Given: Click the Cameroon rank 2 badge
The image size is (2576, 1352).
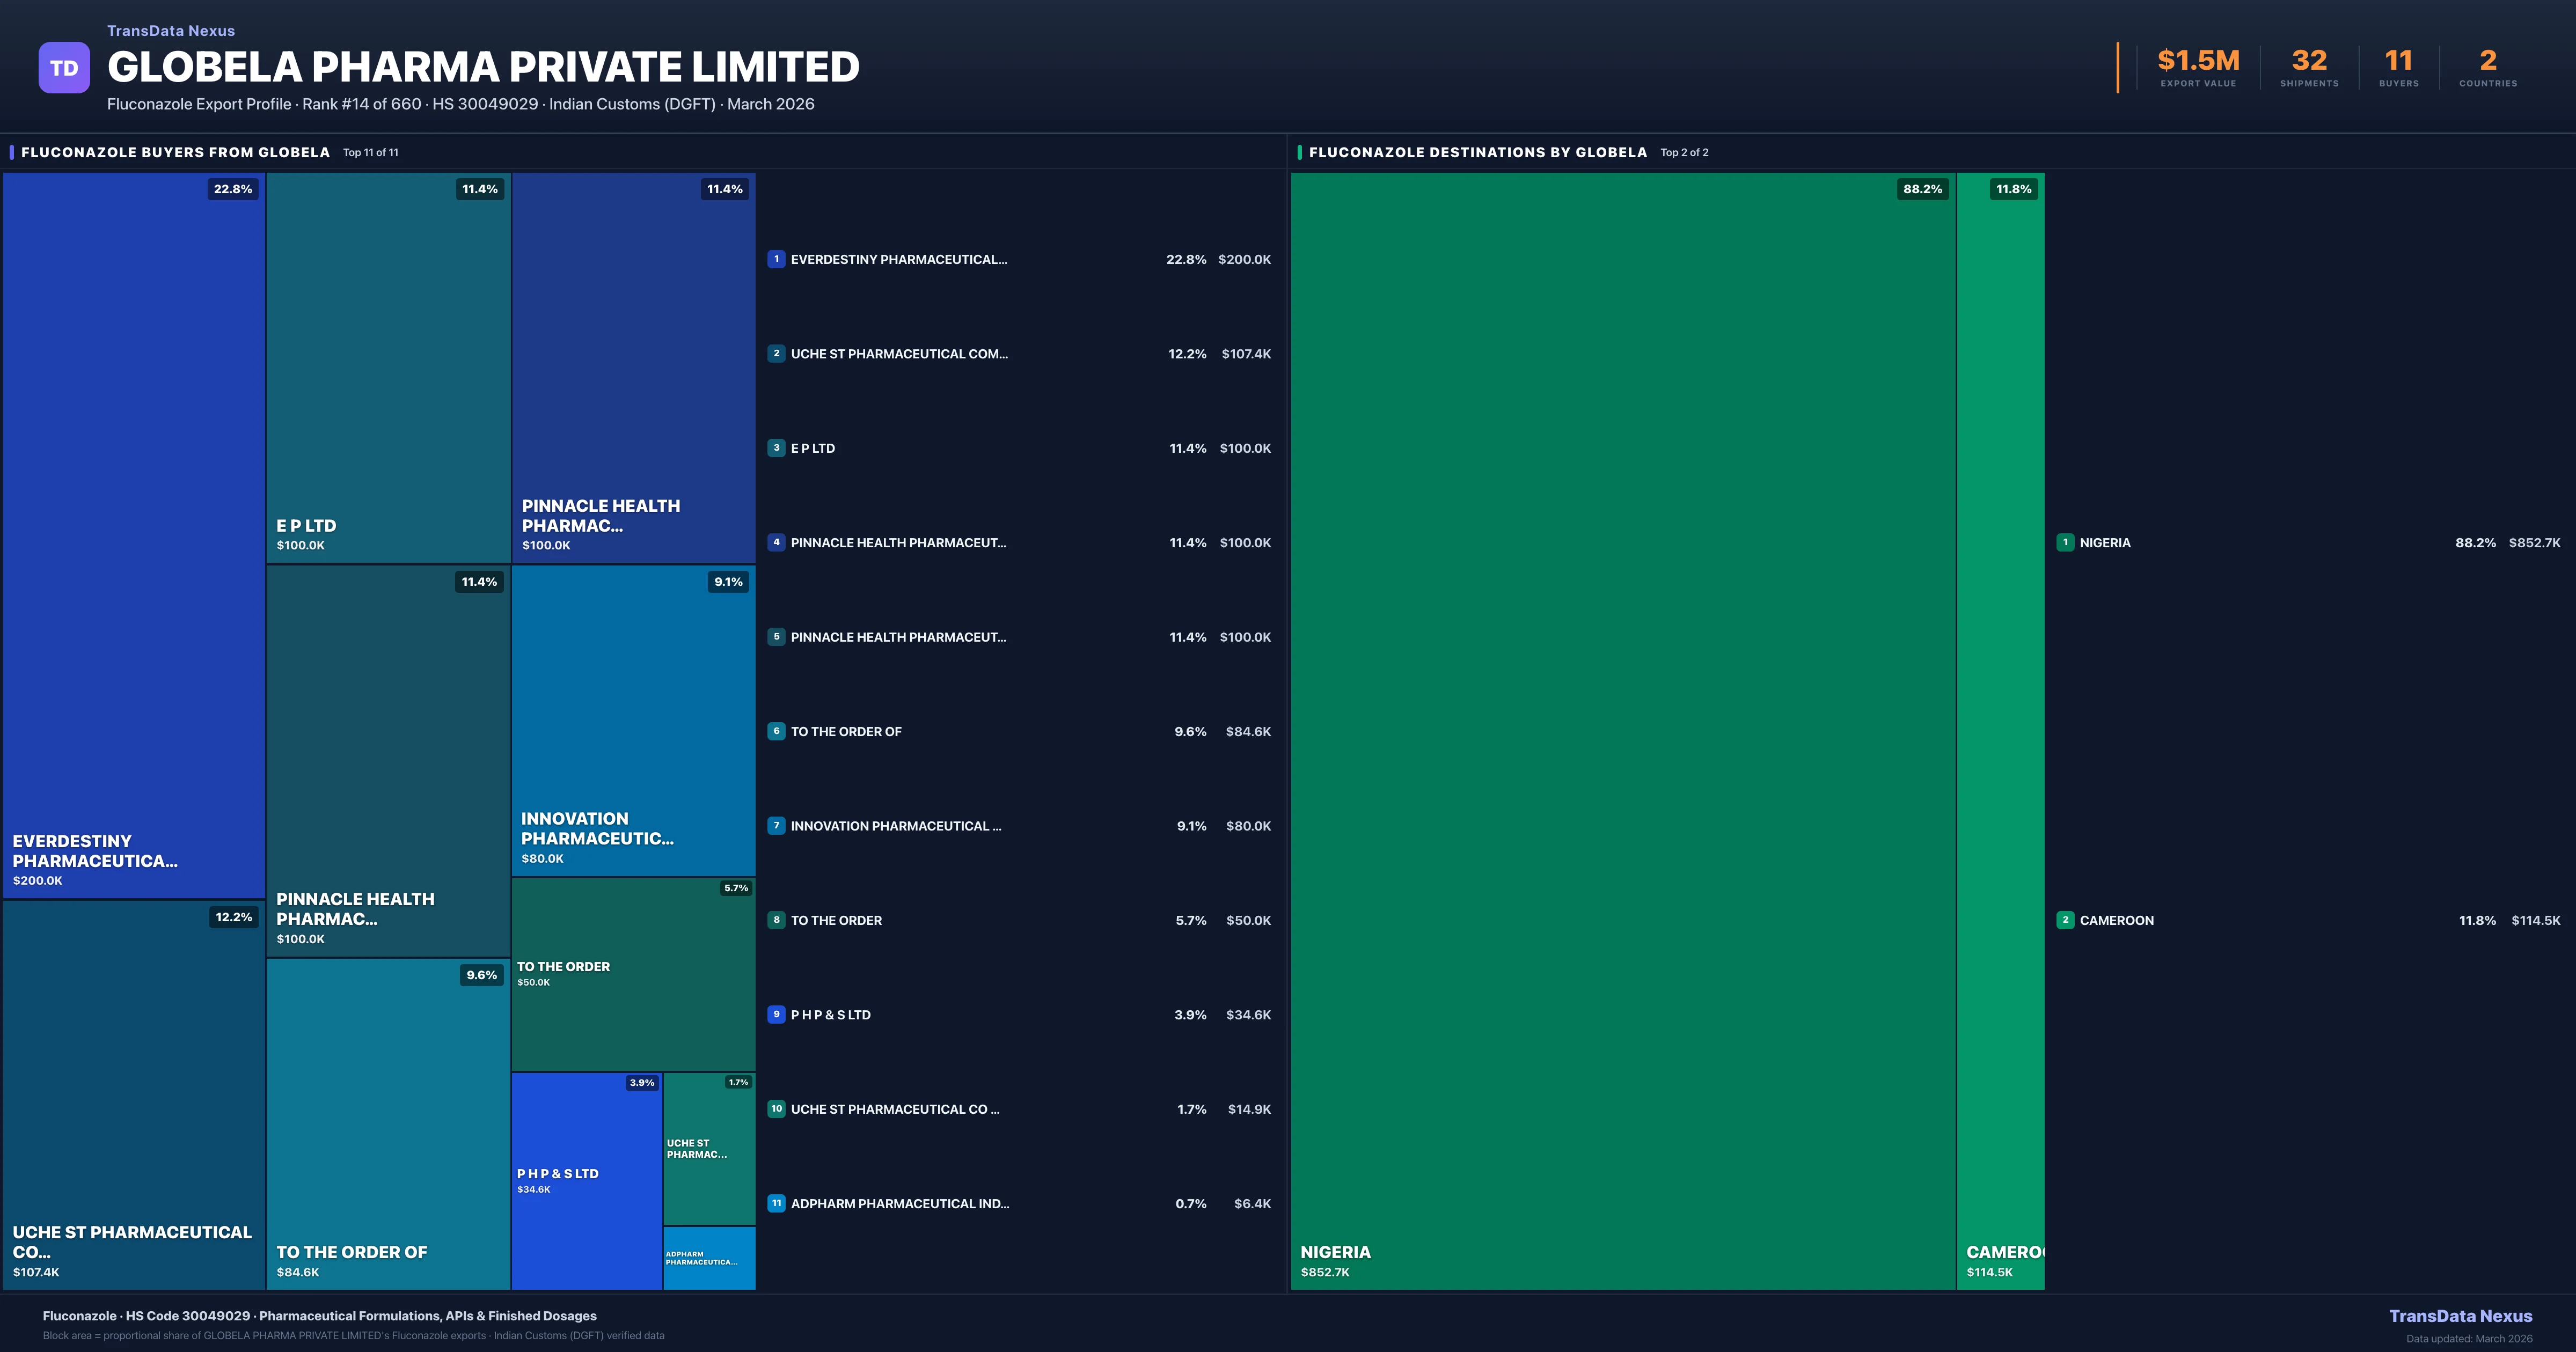Looking at the screenshot, I should (x=2065, y=920).
